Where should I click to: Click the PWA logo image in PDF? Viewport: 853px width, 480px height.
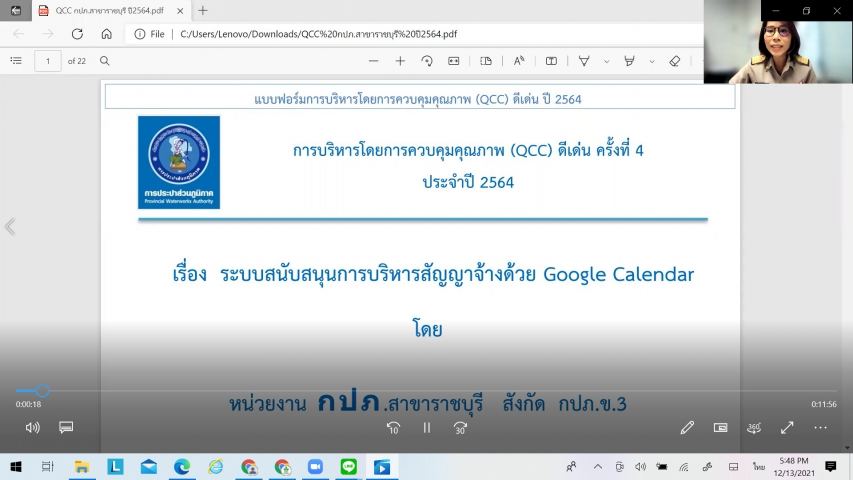[x=179, y=162]
